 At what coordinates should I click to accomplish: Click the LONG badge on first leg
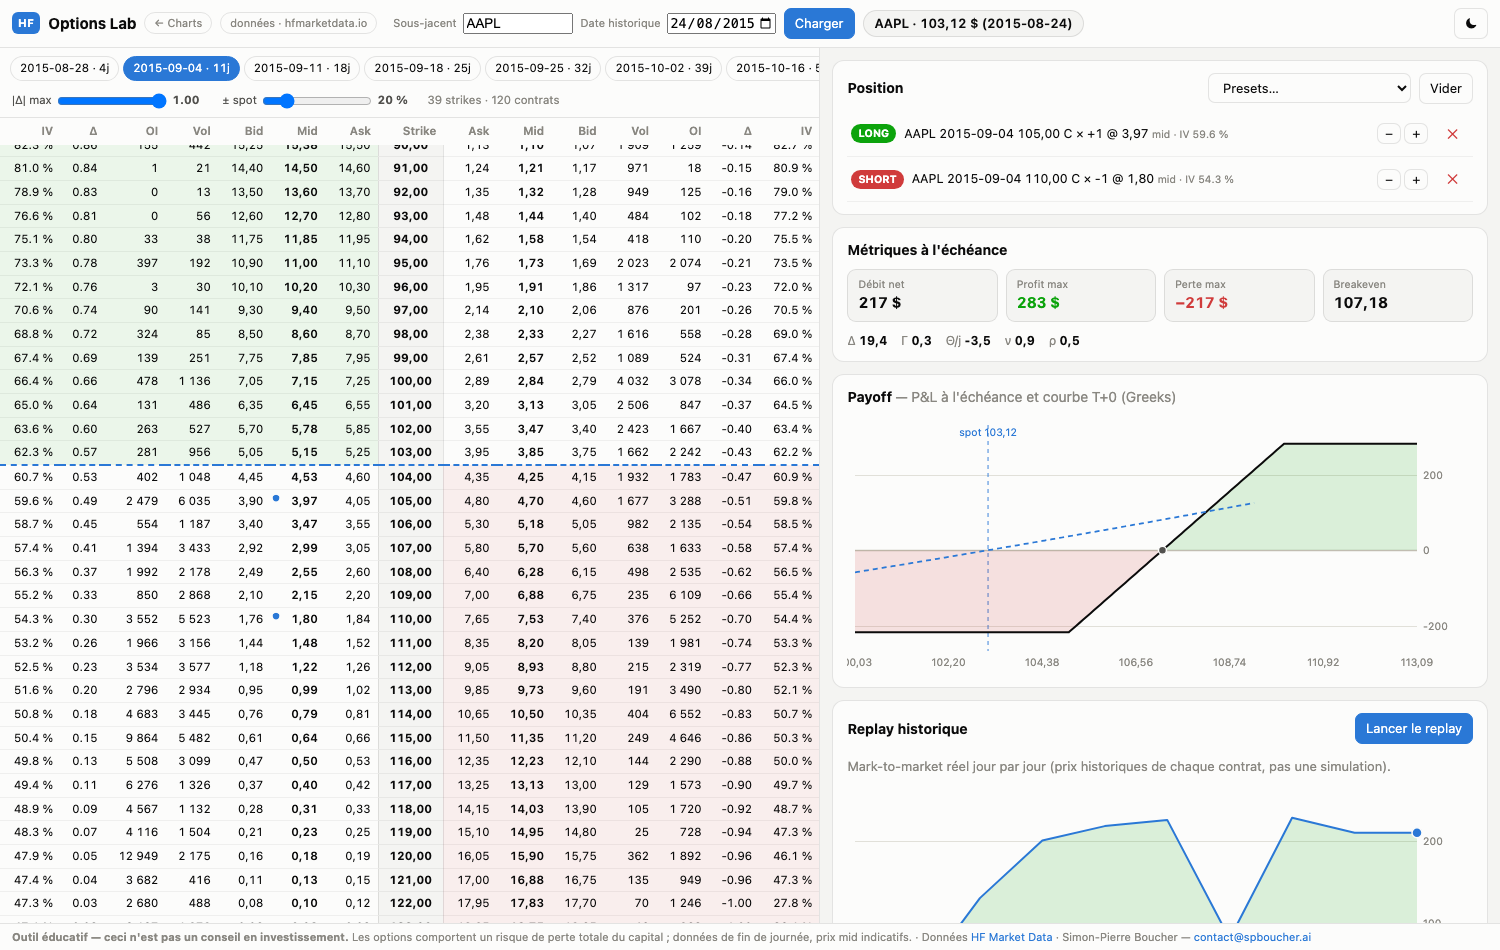click(873, 134)
